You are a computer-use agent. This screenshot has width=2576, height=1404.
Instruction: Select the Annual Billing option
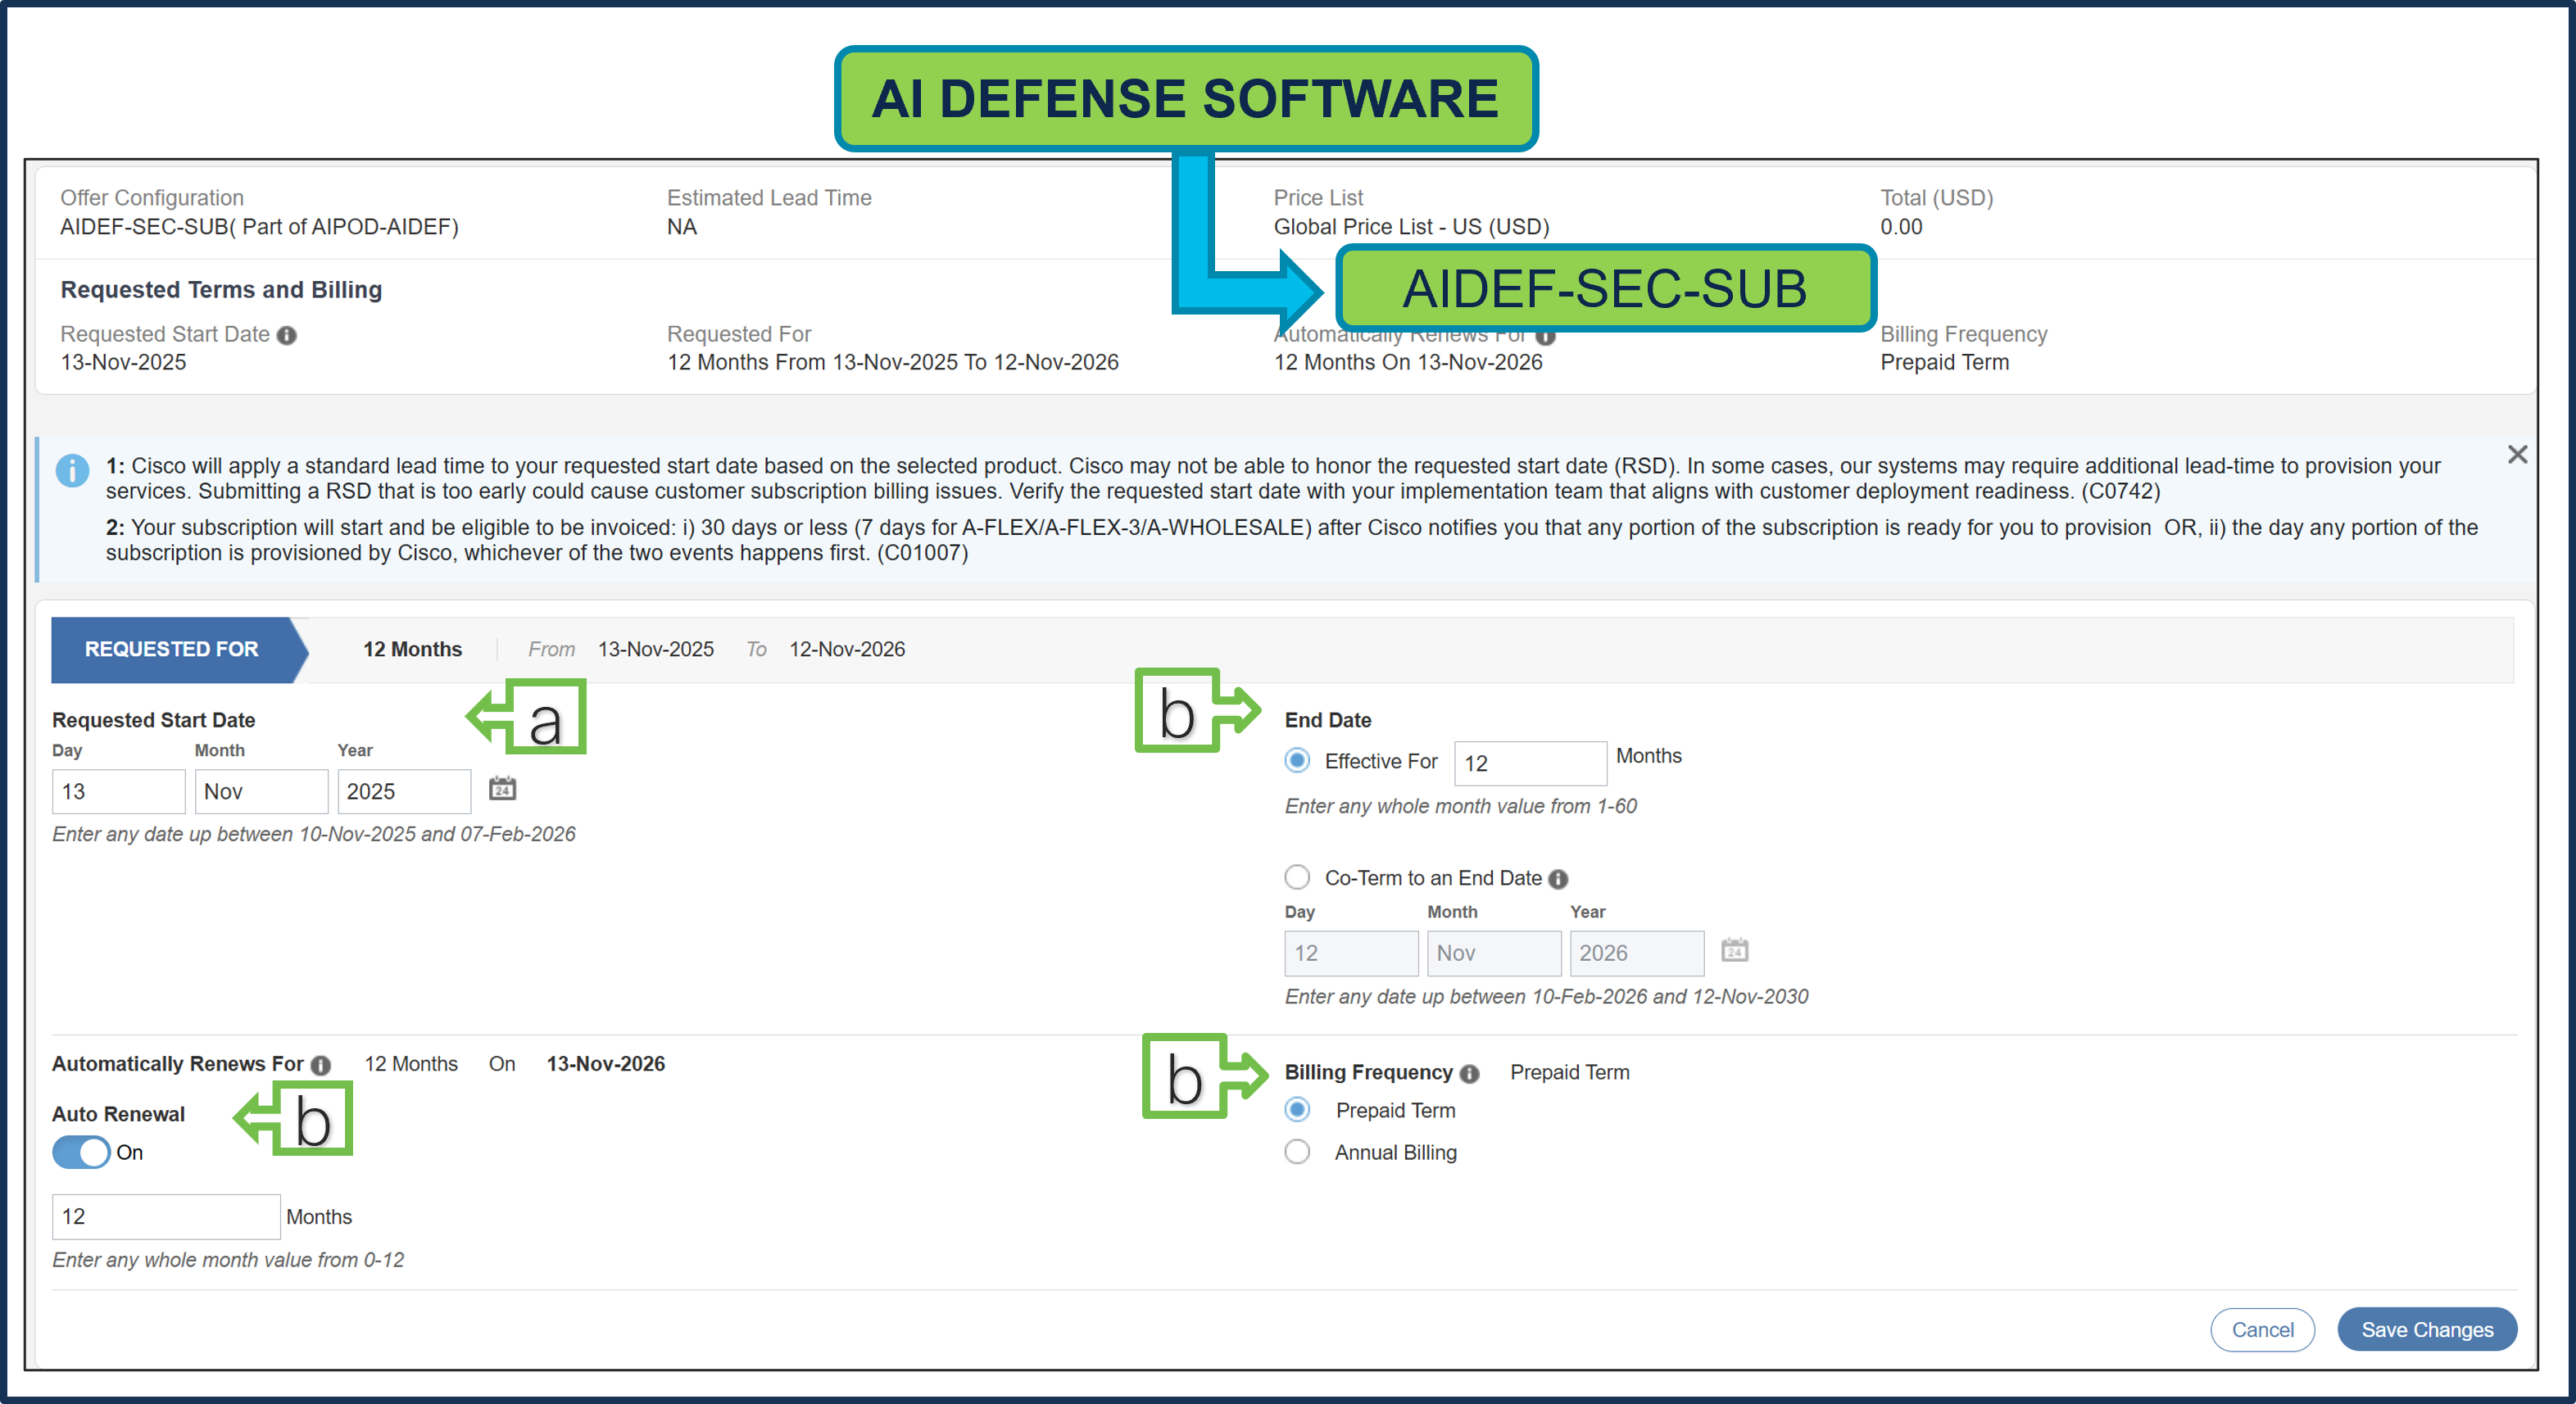click(x=1297, y=1152)
